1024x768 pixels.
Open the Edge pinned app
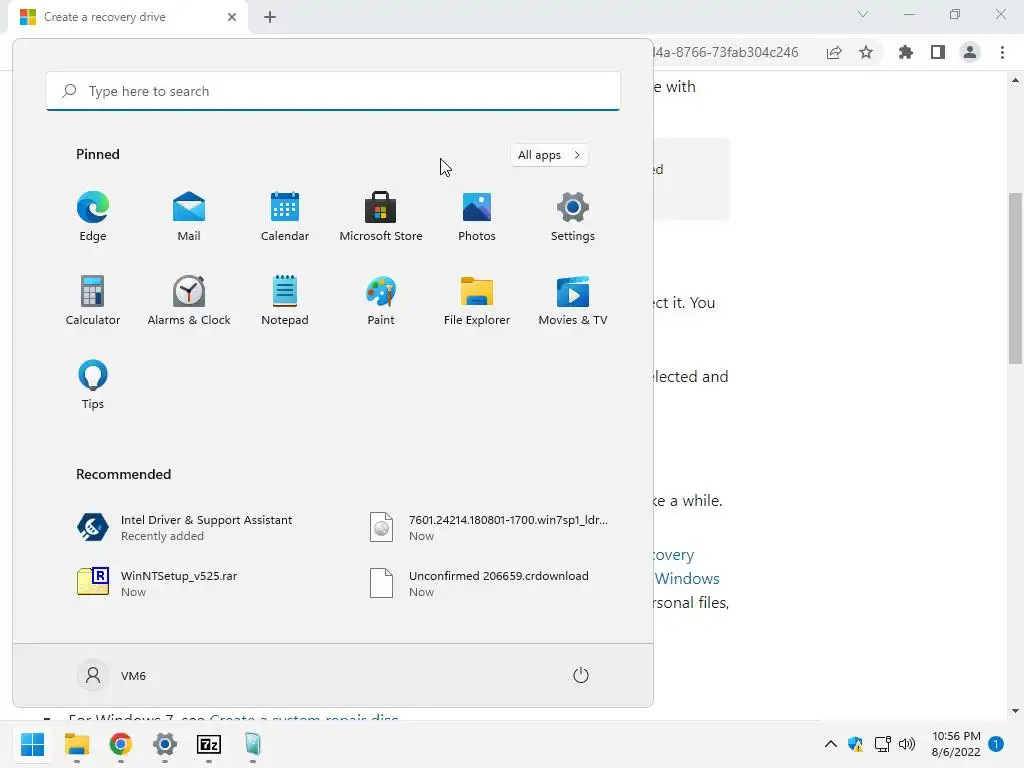(93, 217)
